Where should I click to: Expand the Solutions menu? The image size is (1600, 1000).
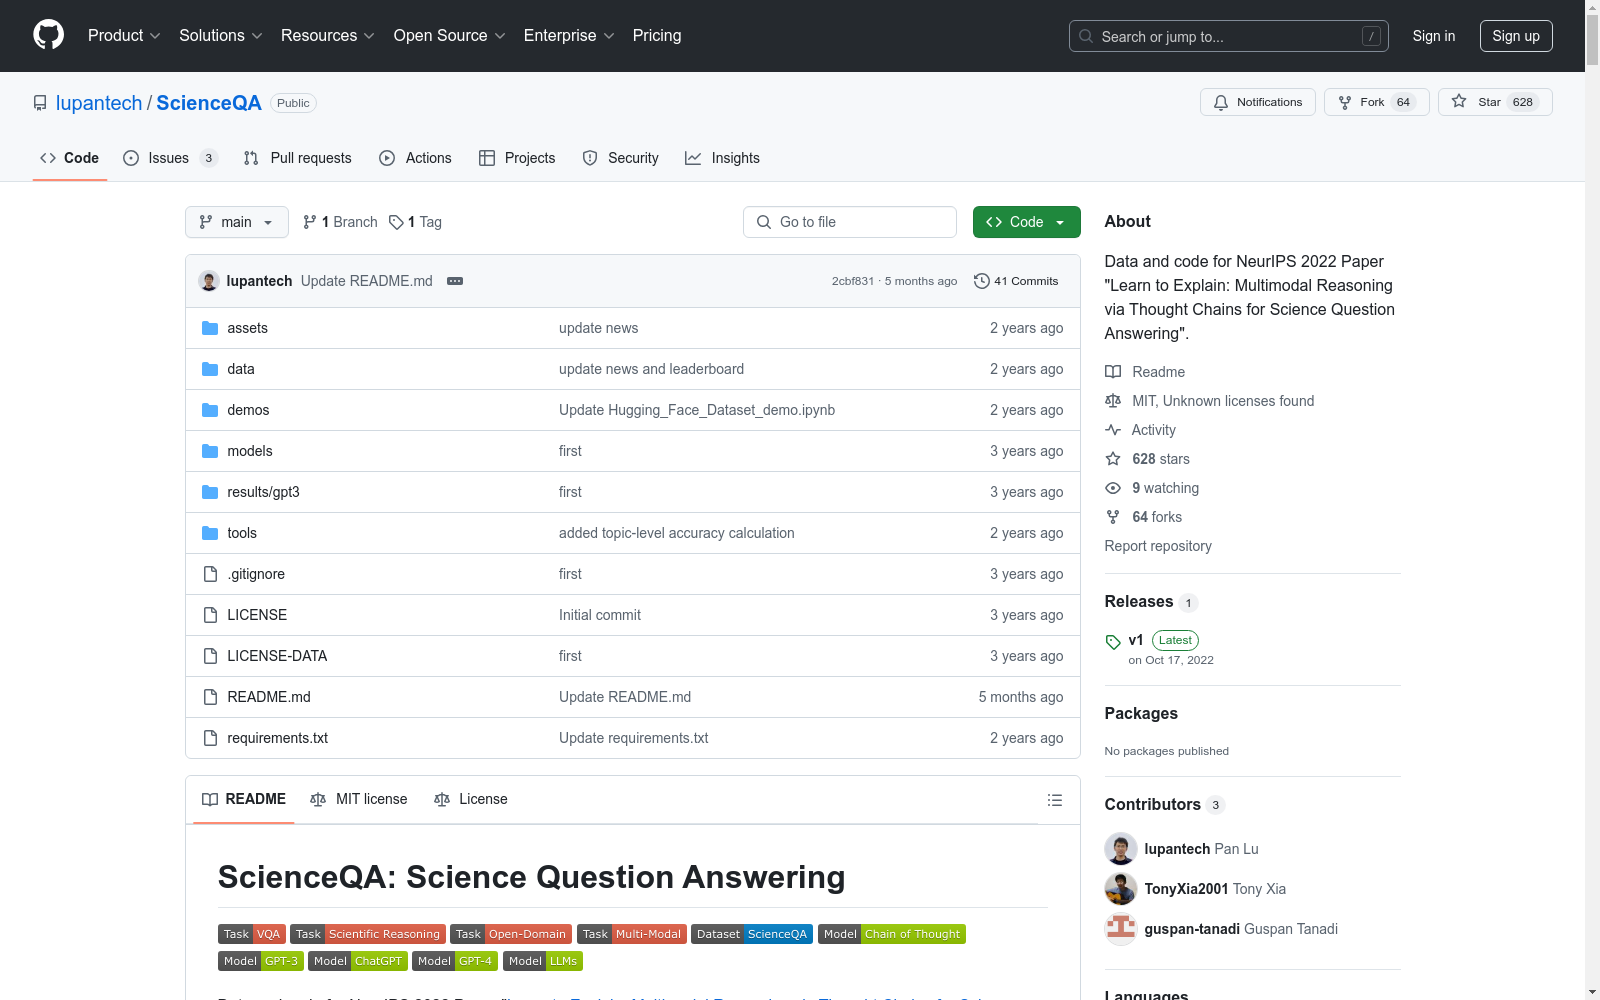click(x=221, y=36)
